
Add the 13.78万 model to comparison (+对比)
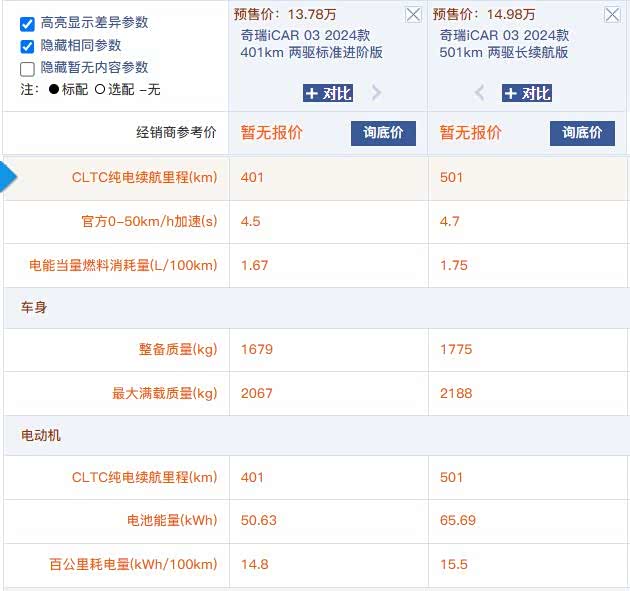coord(328,93)
